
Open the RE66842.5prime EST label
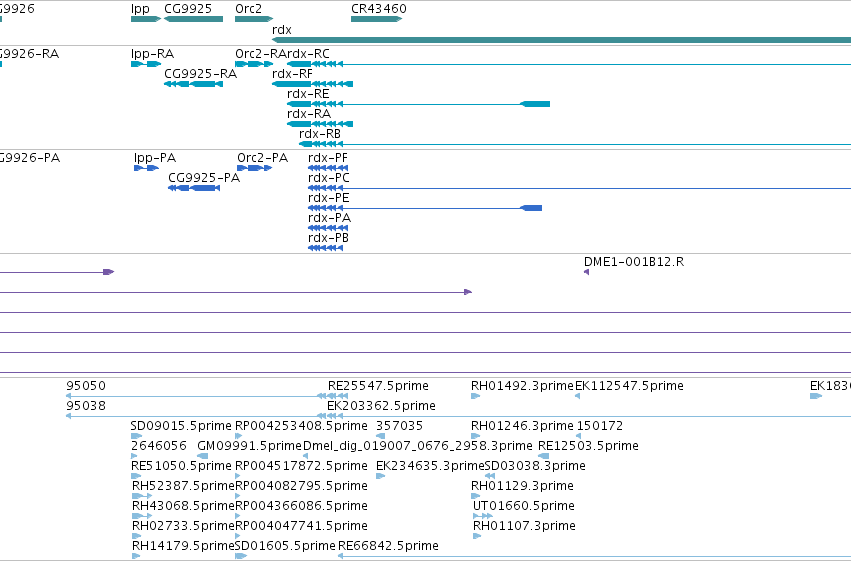tap(388, 546)
